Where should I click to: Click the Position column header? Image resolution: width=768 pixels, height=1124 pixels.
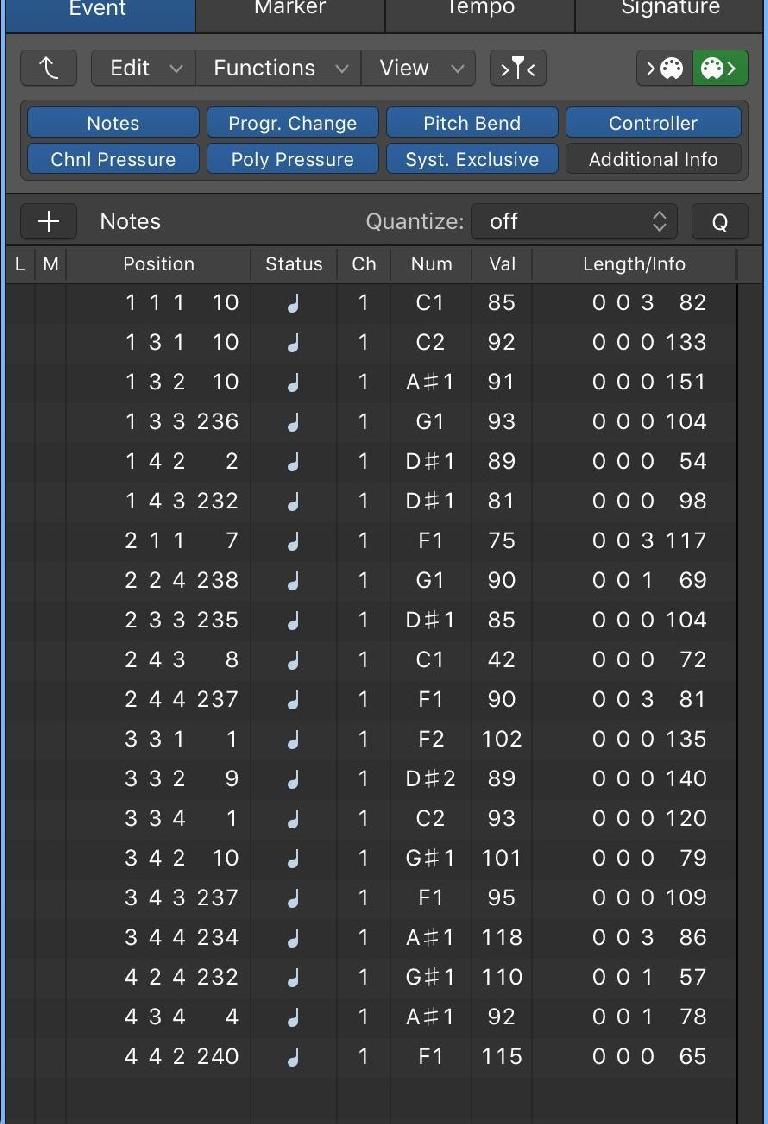(158, 264)
